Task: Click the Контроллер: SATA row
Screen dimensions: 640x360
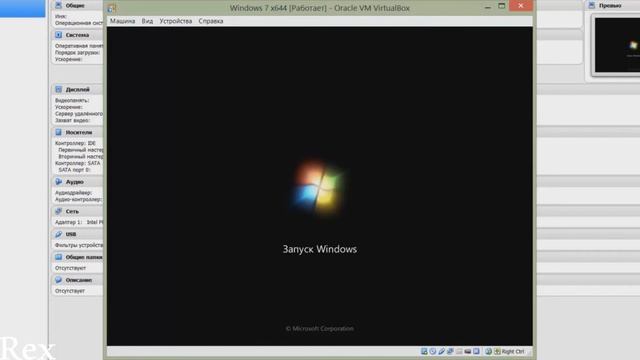Action: pyautogui.click(x=78, y=163)
